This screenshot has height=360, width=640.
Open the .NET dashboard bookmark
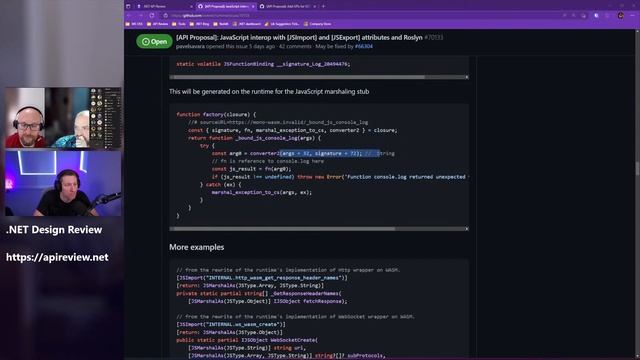click(247, 24)
